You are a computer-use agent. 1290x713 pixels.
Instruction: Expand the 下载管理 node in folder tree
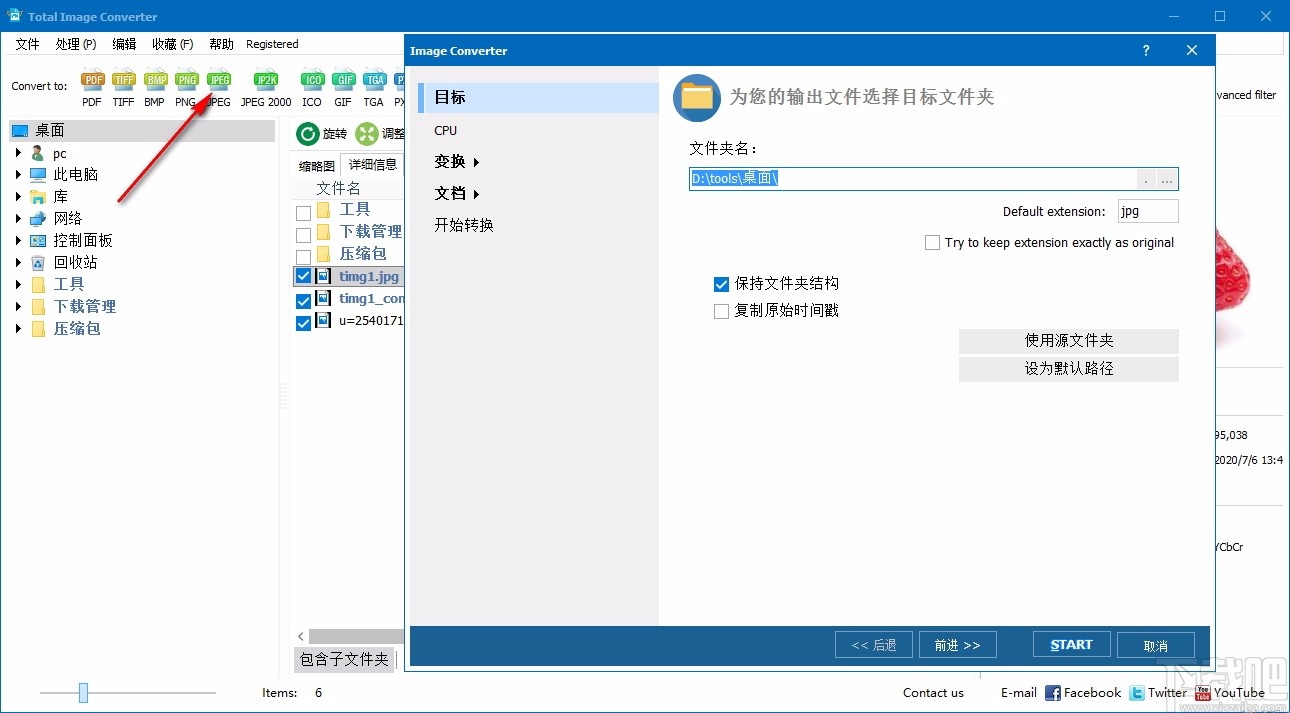(18, 306)
